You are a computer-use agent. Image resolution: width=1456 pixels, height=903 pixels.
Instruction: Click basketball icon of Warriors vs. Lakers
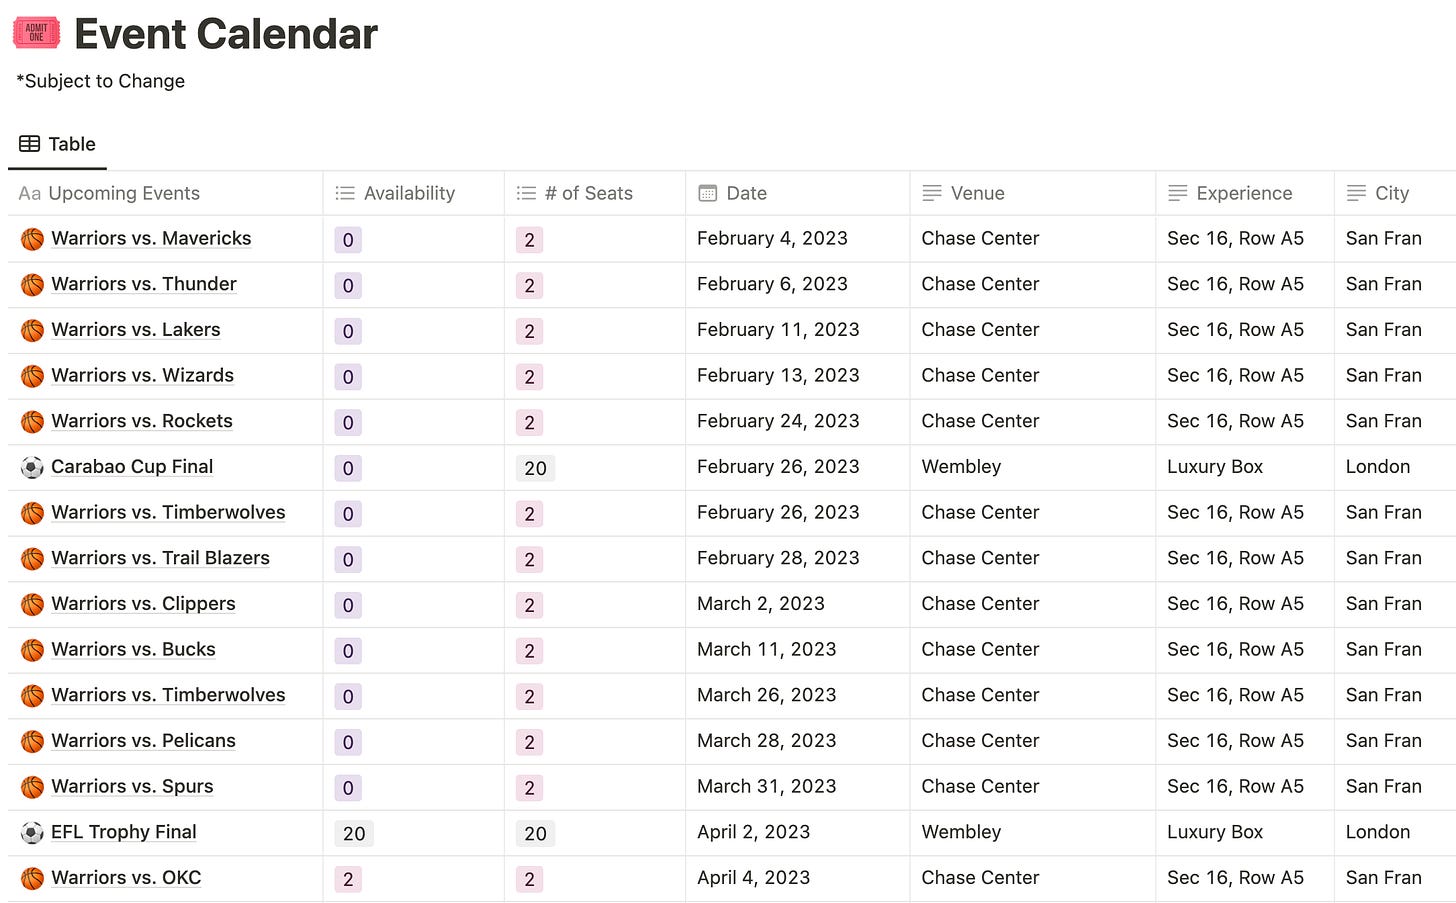coord(32,330)
